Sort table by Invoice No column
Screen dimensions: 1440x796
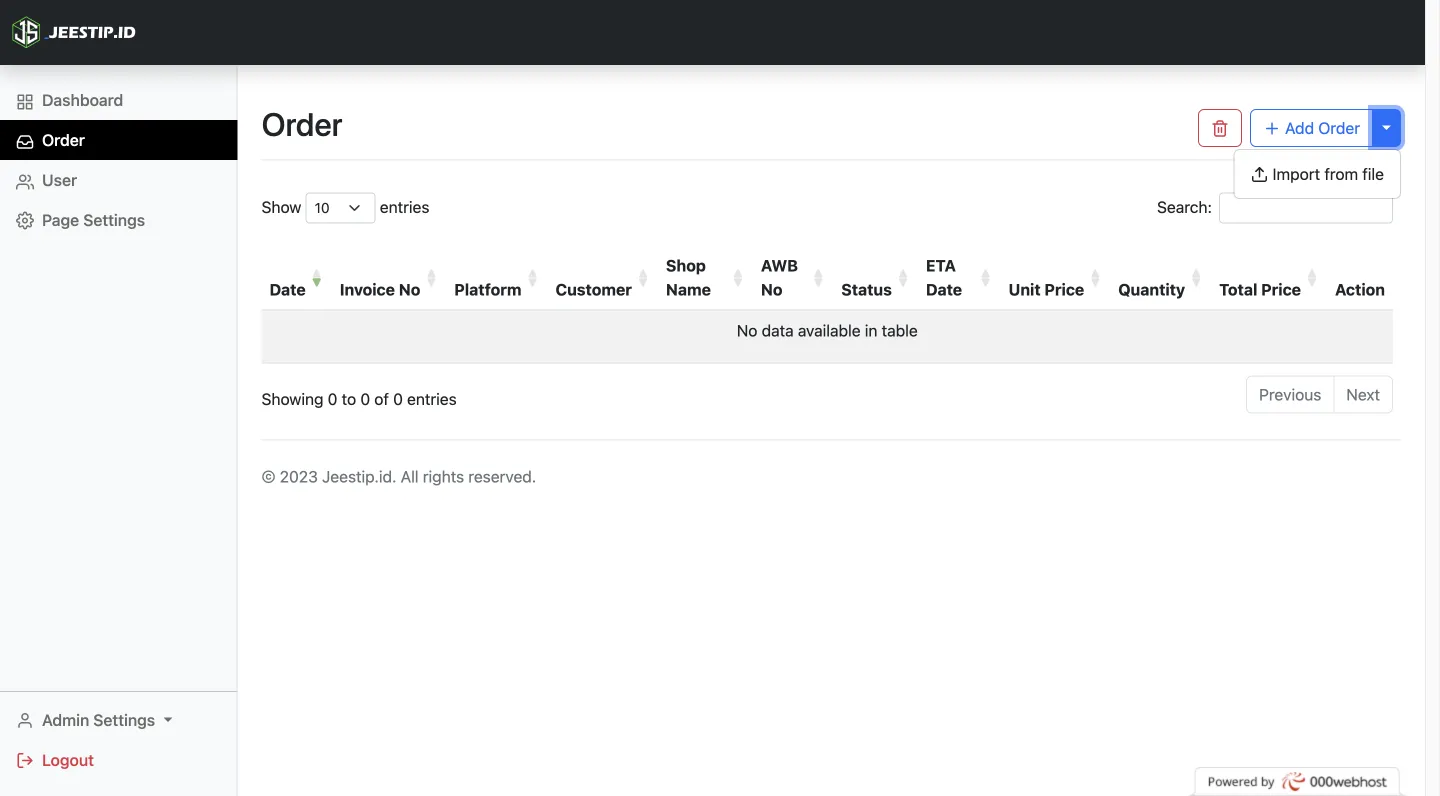(389, 278)
